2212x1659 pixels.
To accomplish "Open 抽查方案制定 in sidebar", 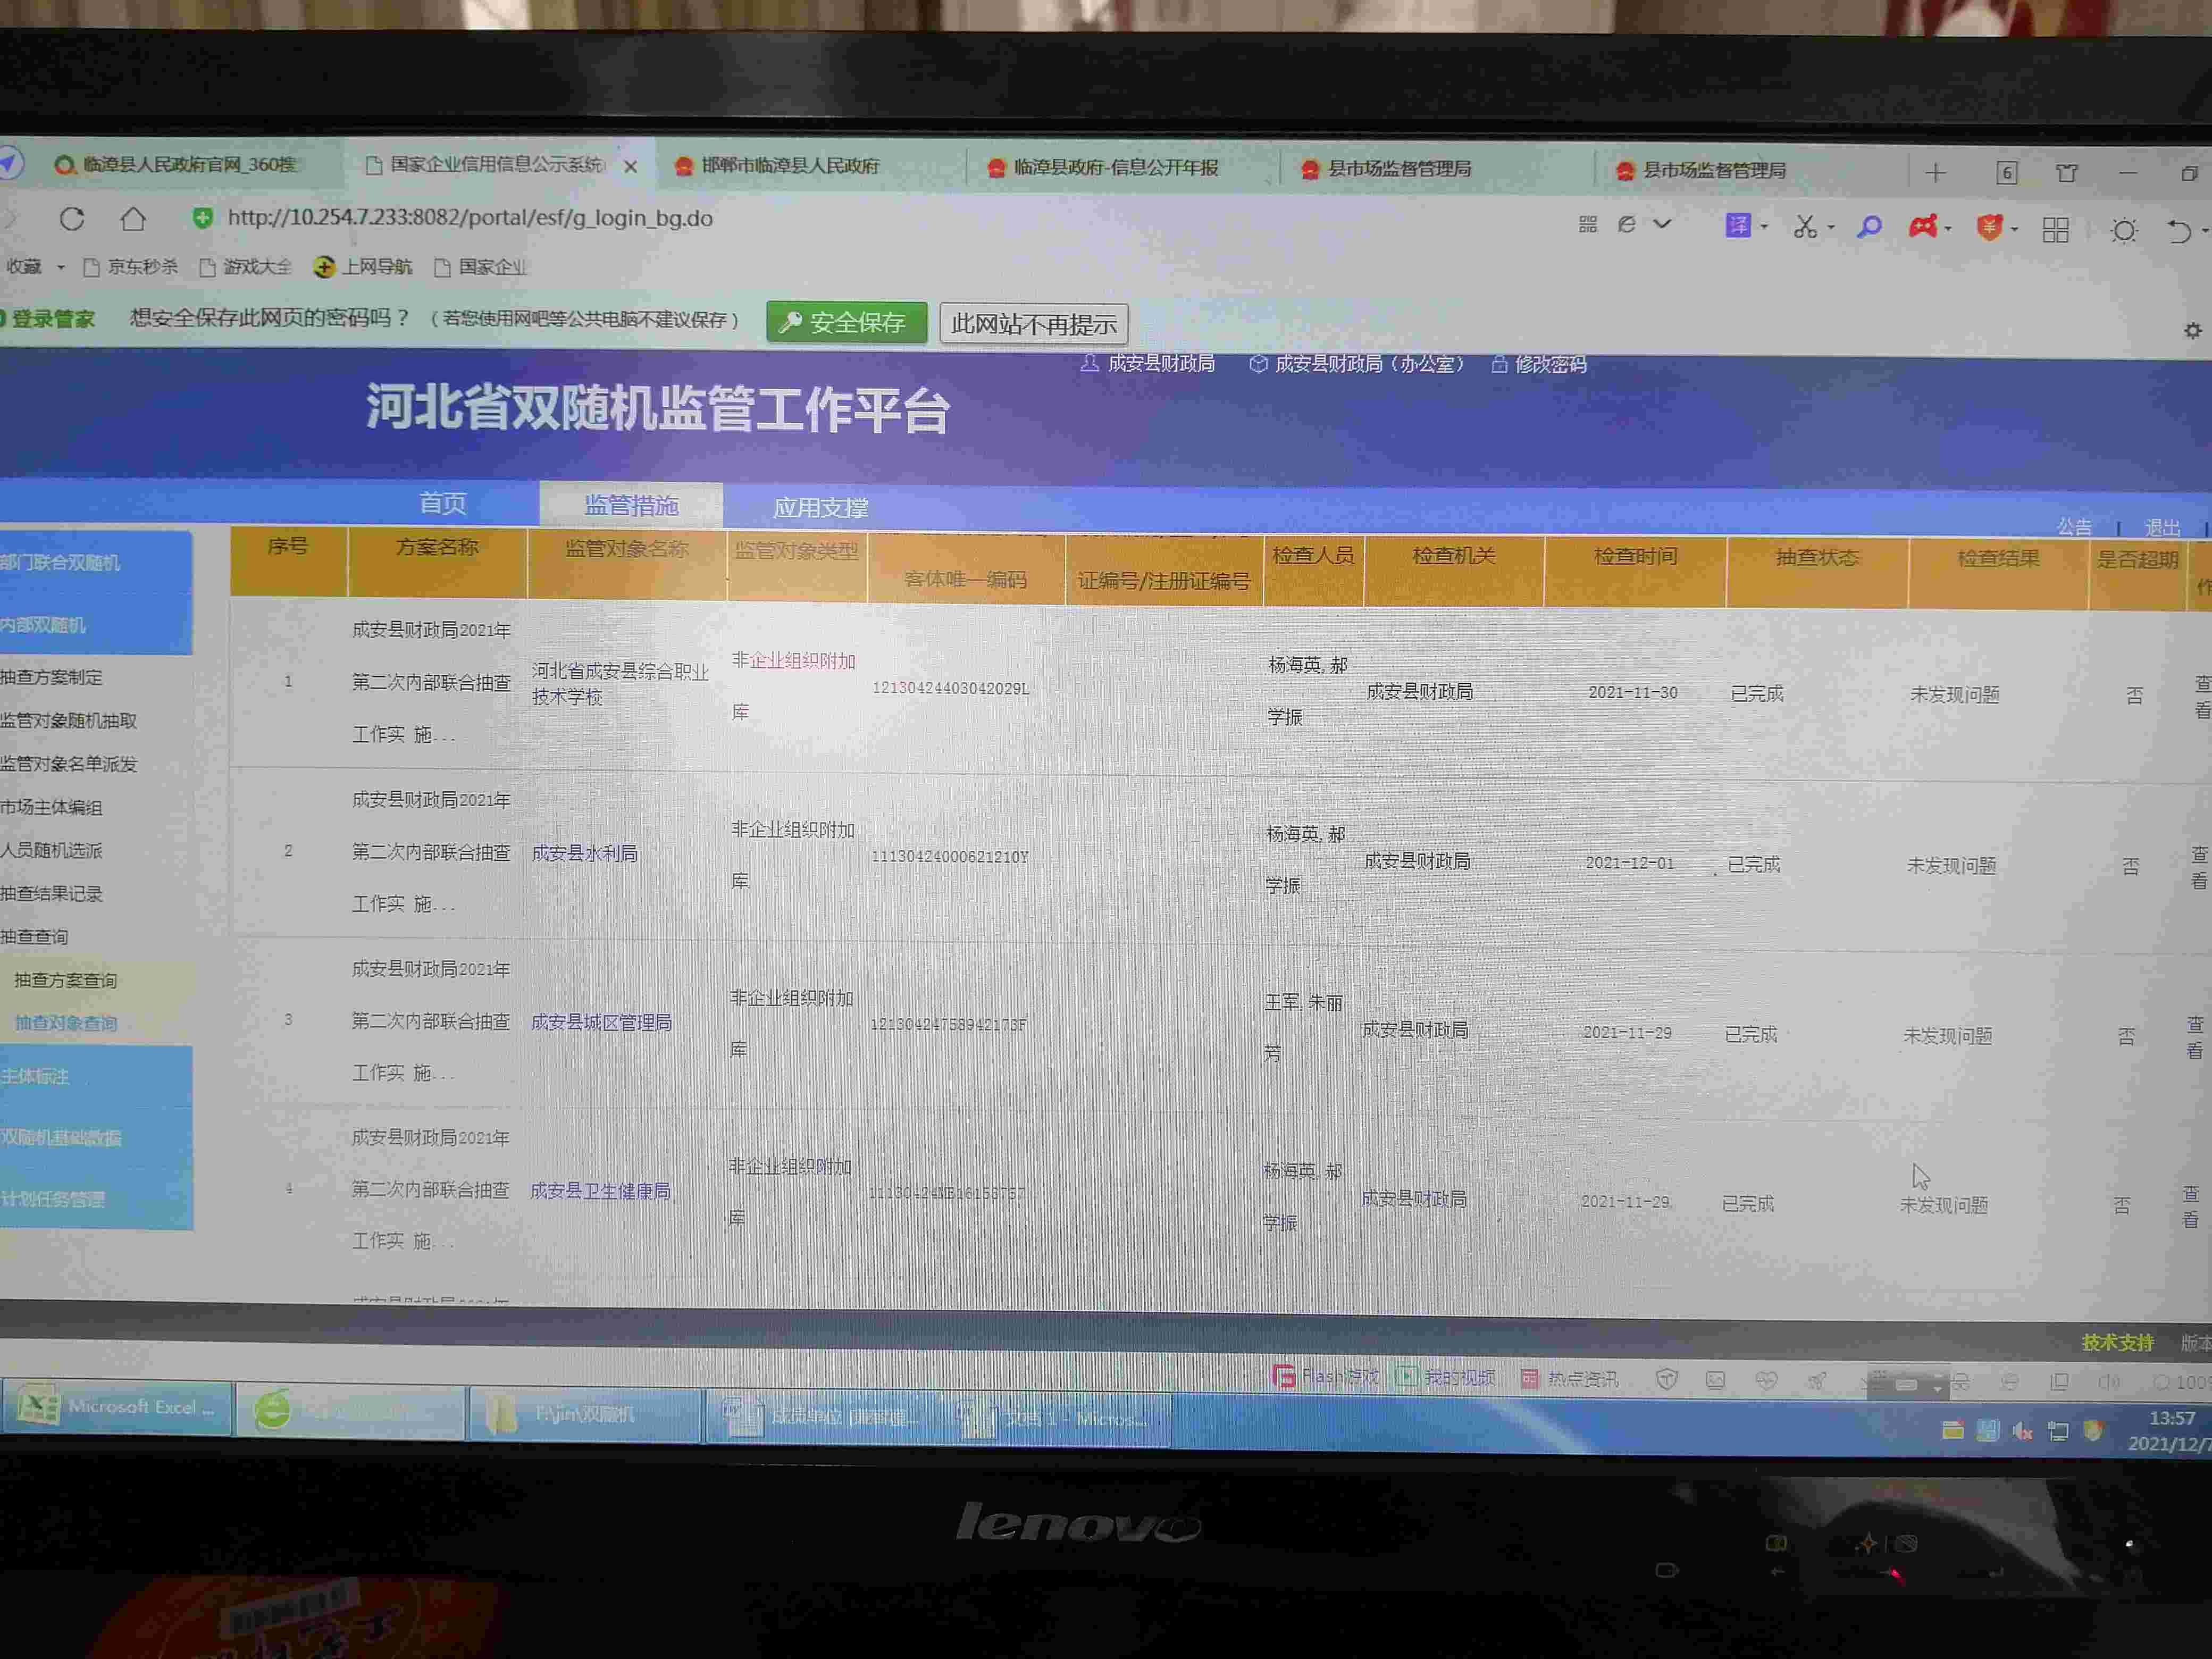I will (x=52, y=677).
